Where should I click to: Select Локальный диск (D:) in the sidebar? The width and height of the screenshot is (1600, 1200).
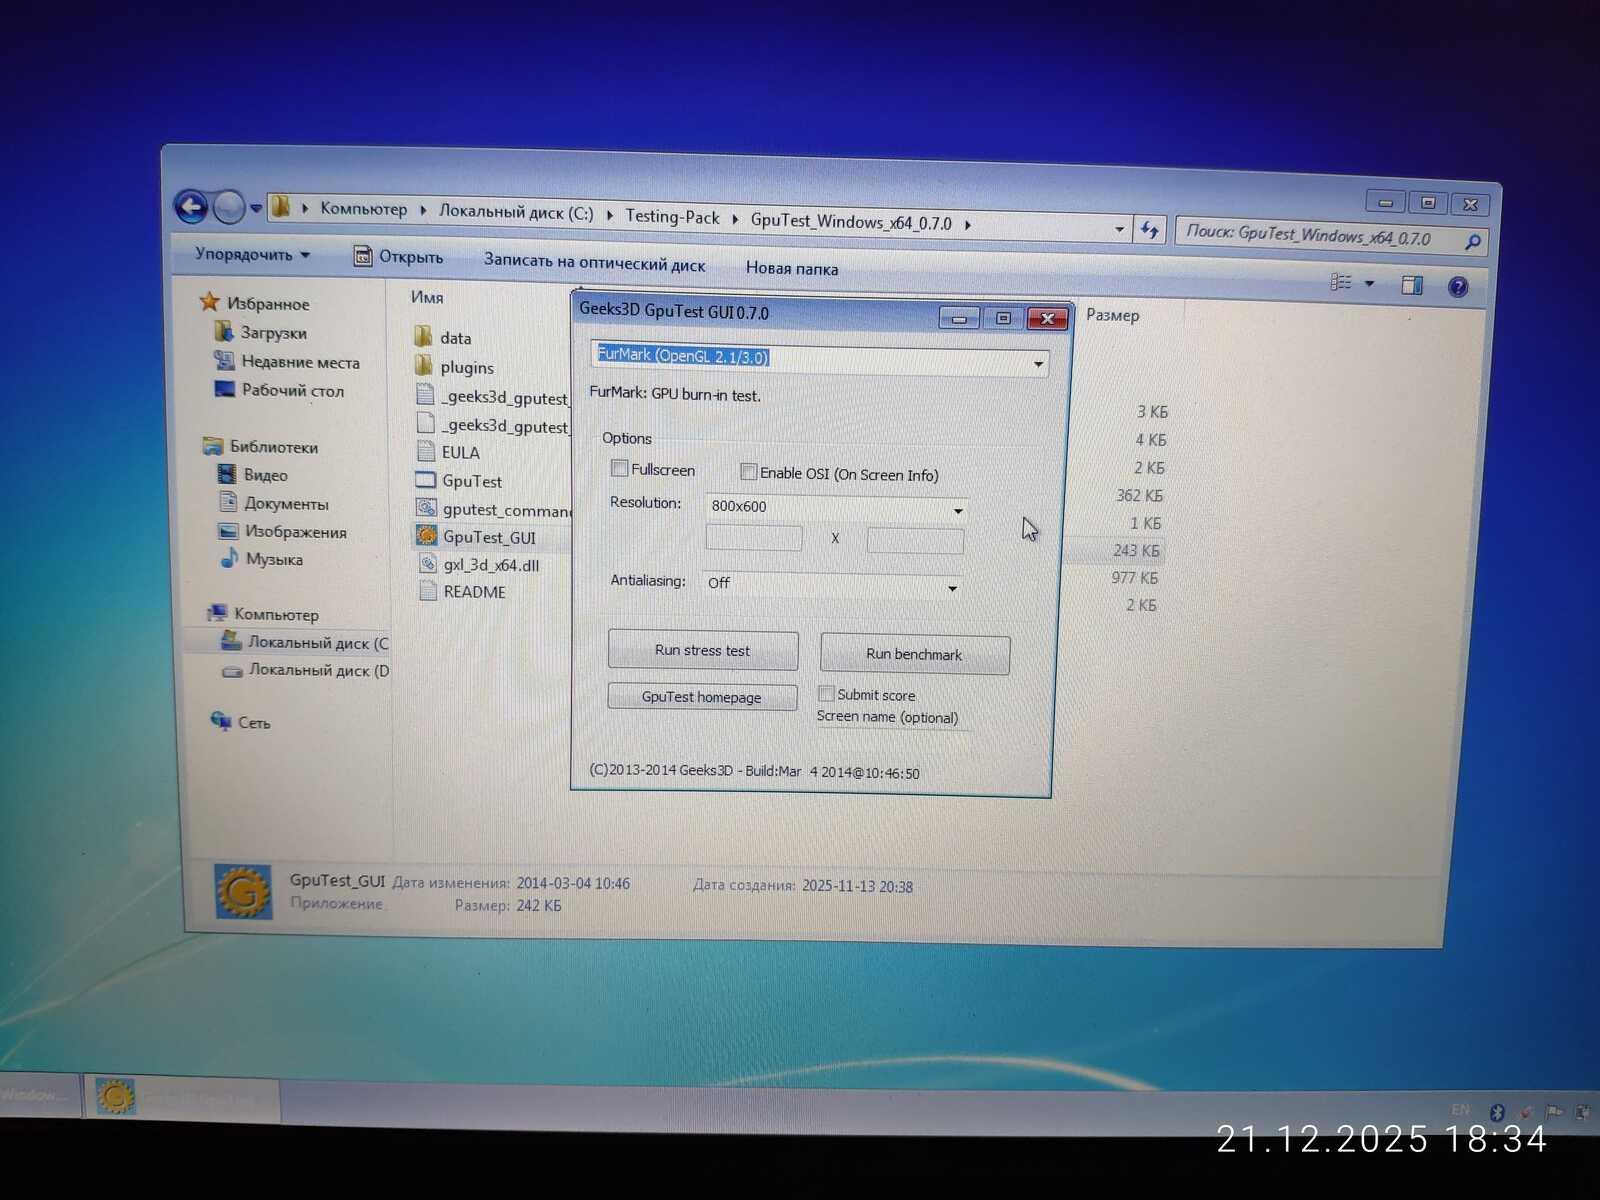(x=319, y=670)
